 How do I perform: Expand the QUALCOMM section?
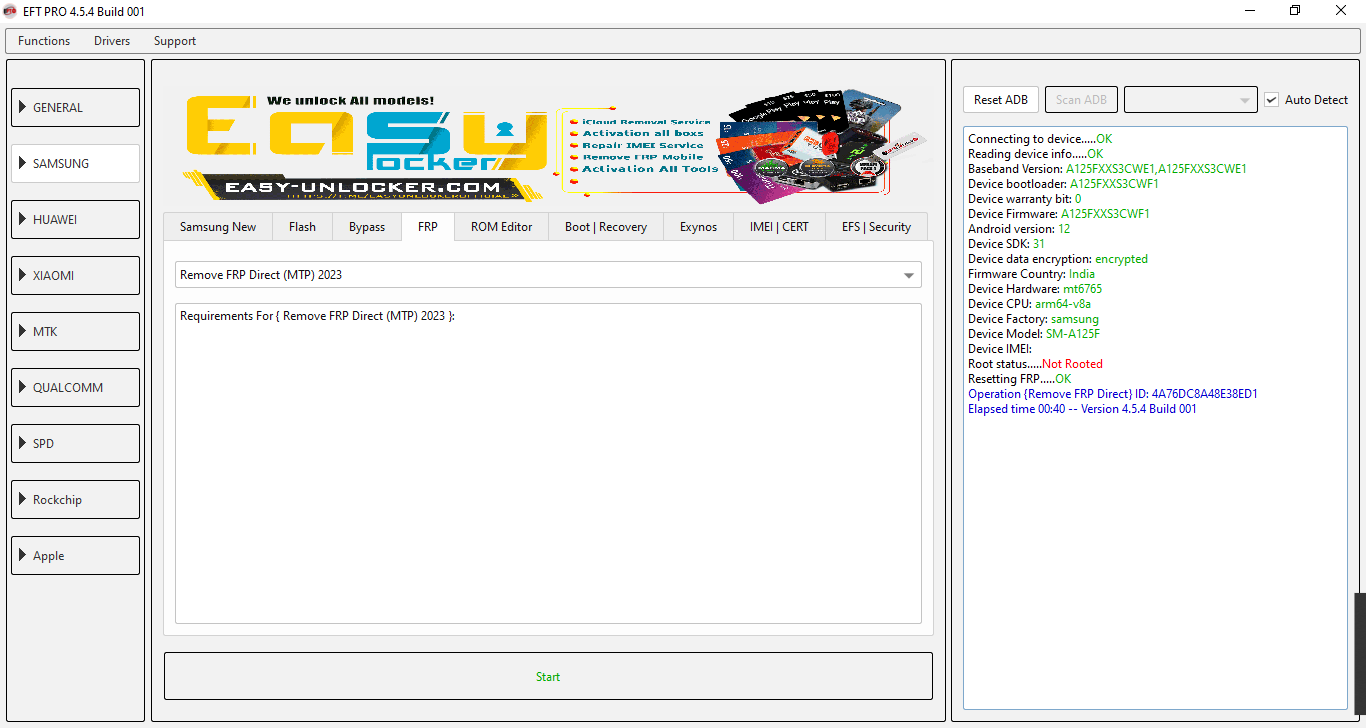click(75, 387)
